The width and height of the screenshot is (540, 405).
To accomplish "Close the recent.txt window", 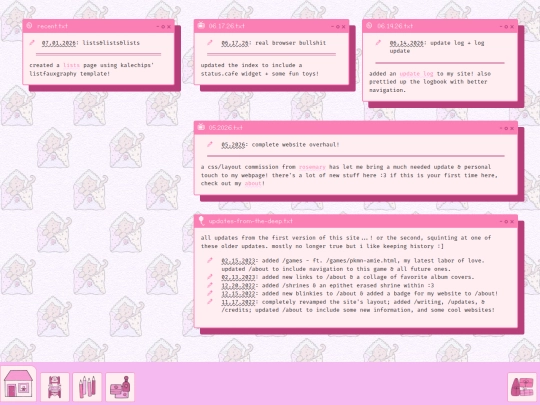I will click(x=169, y=27).
